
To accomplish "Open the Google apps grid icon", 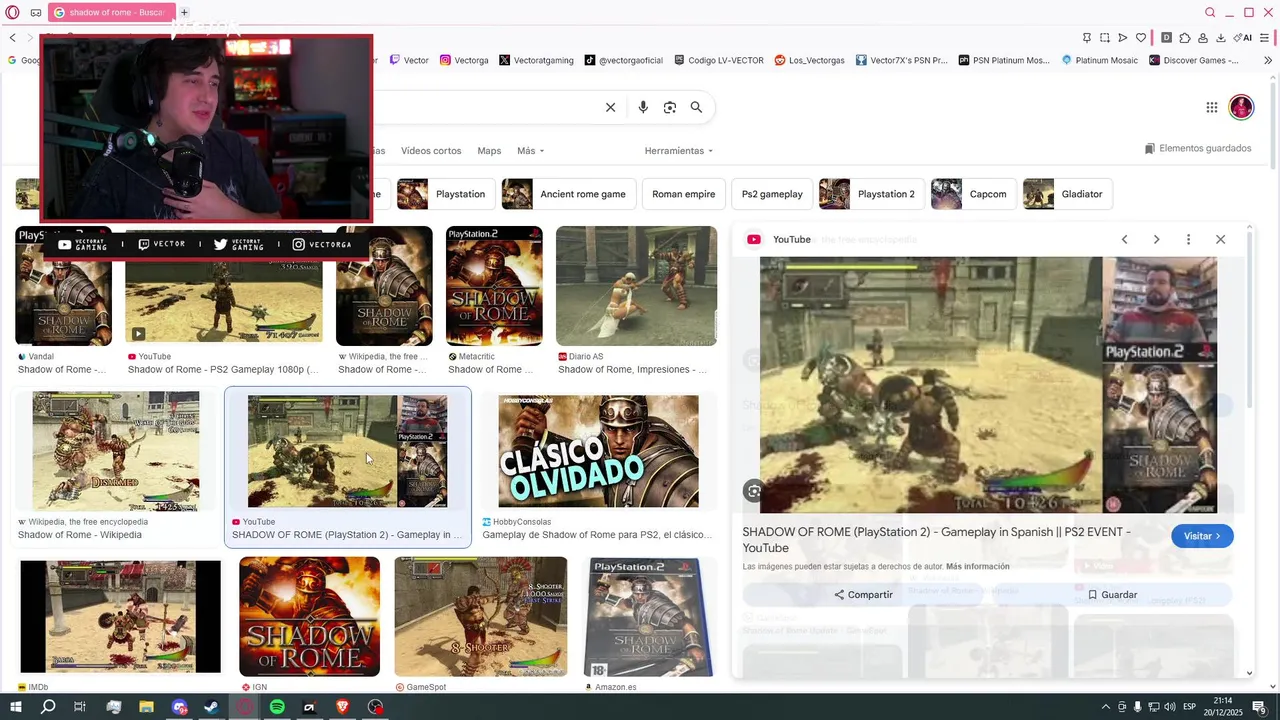I will [x=1211, y=107].
